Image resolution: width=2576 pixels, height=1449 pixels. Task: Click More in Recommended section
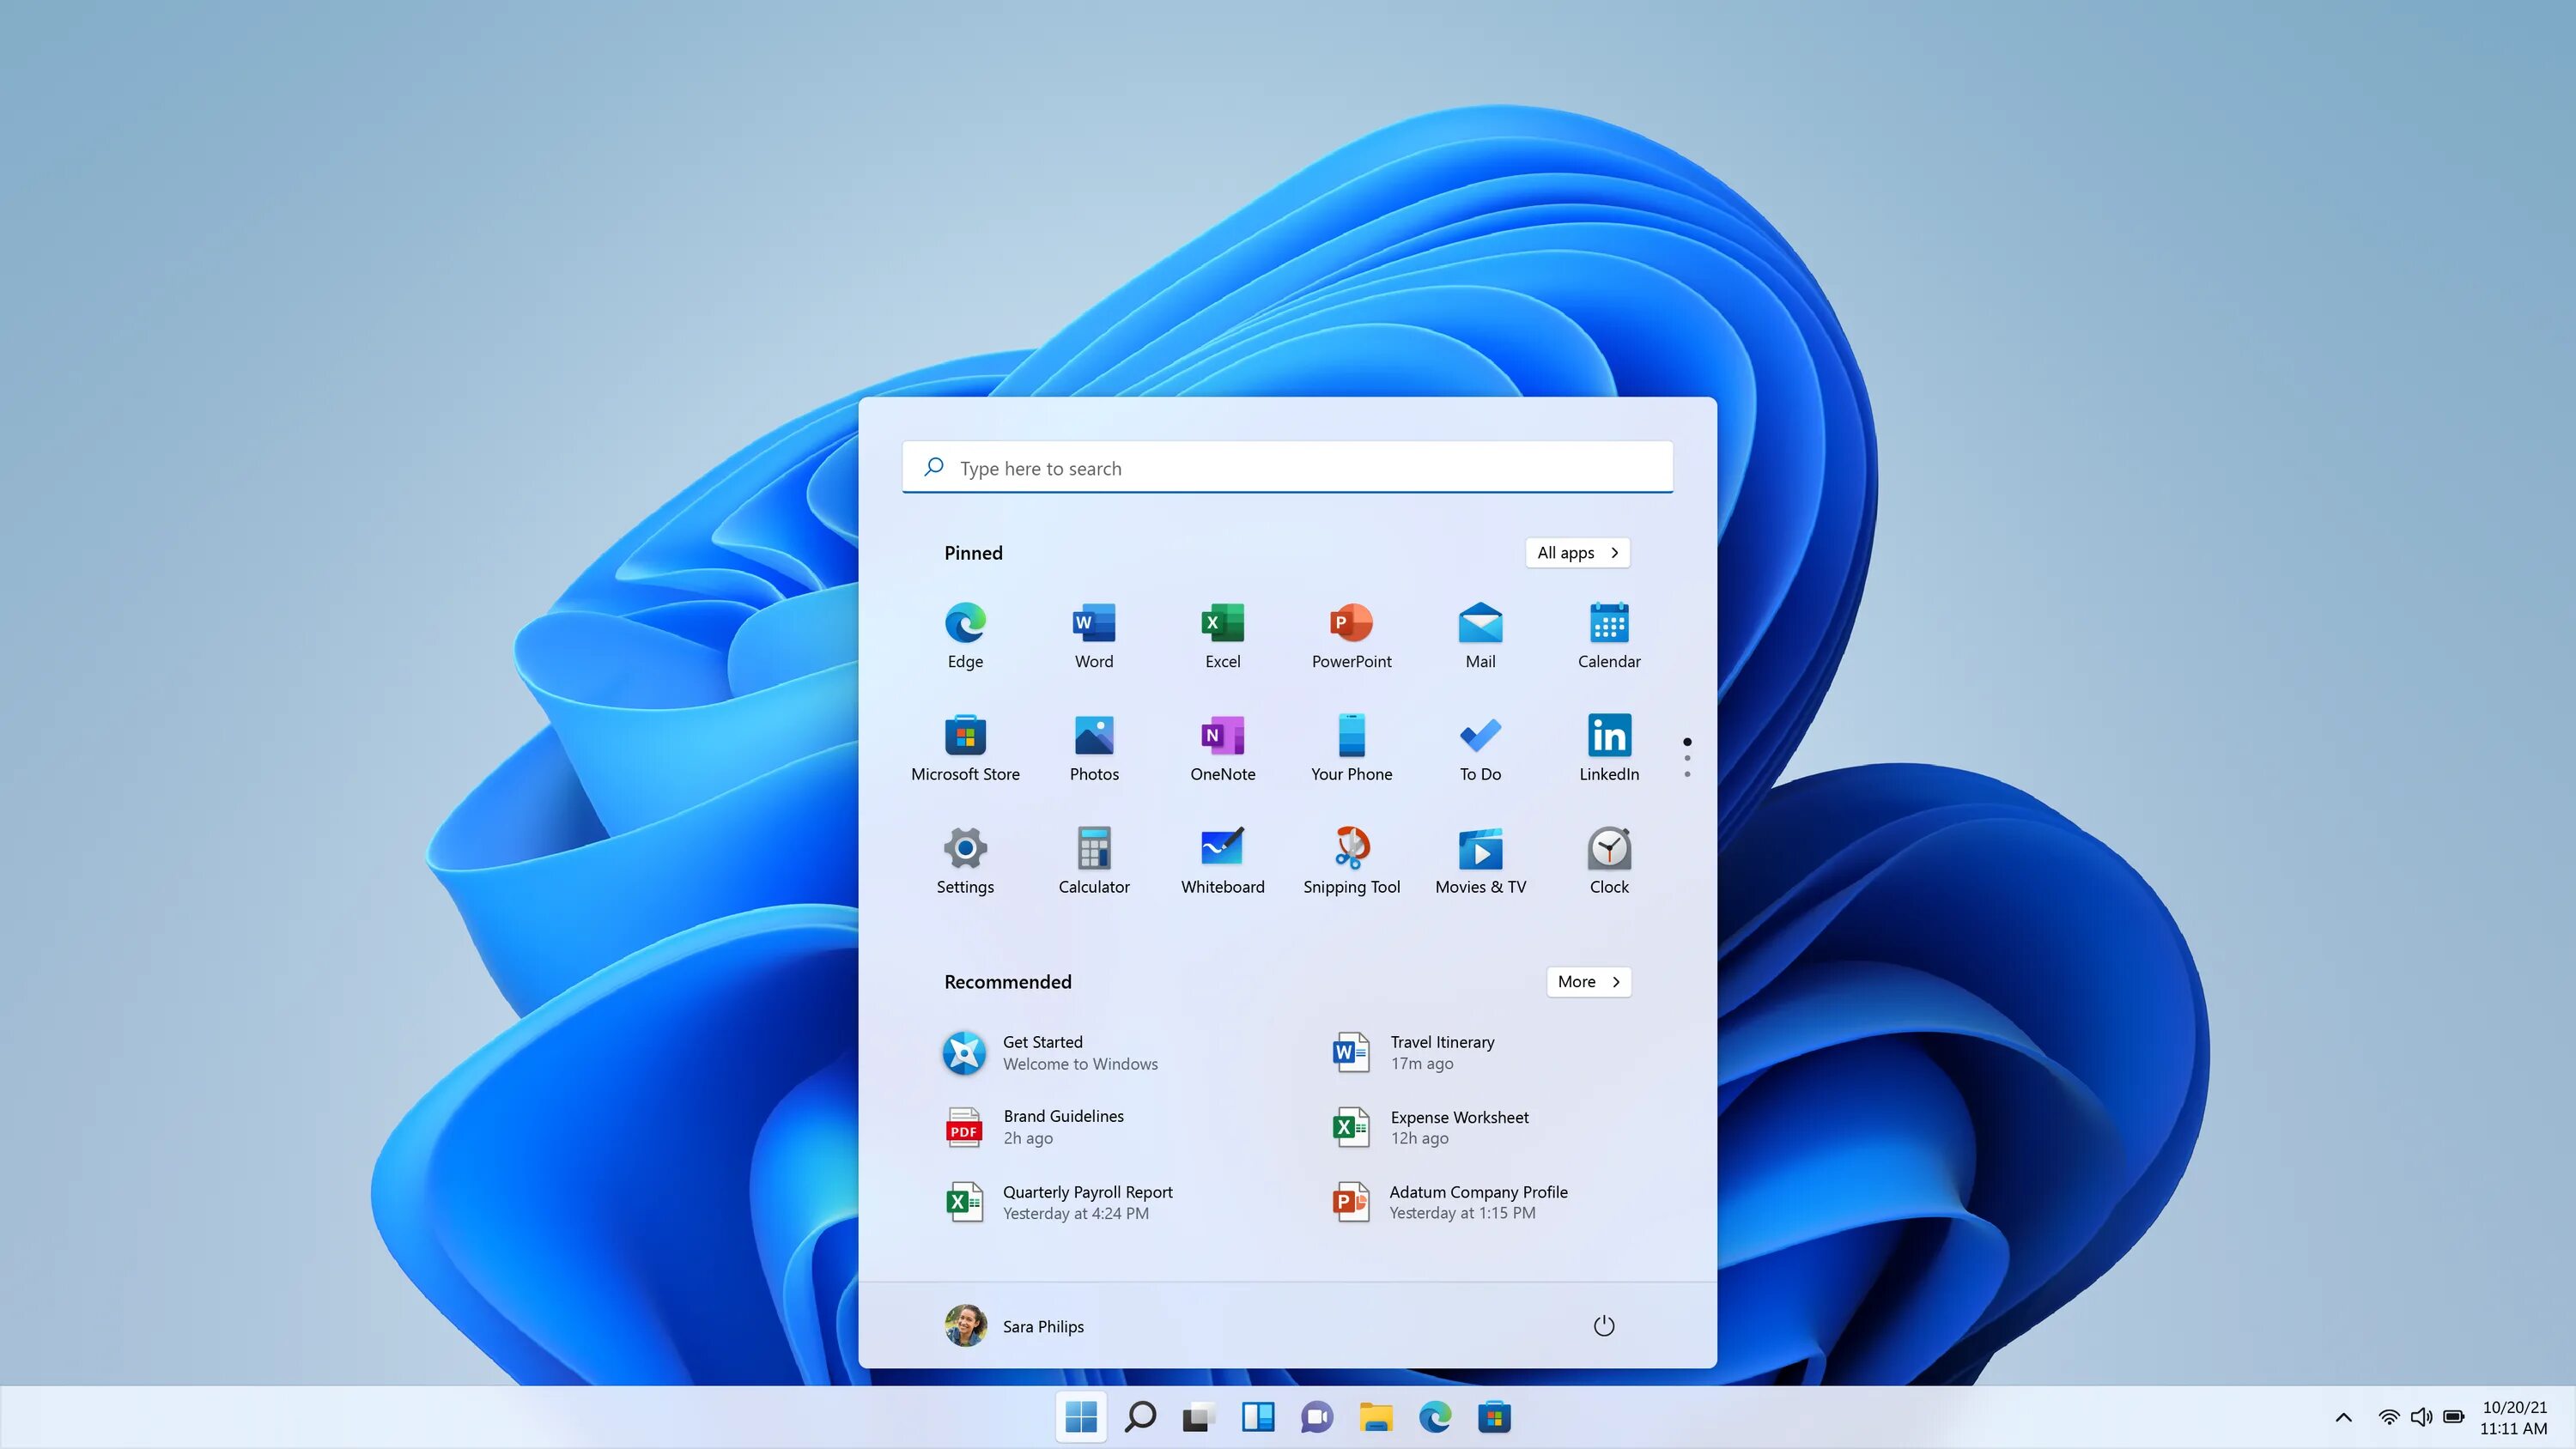1587,982
